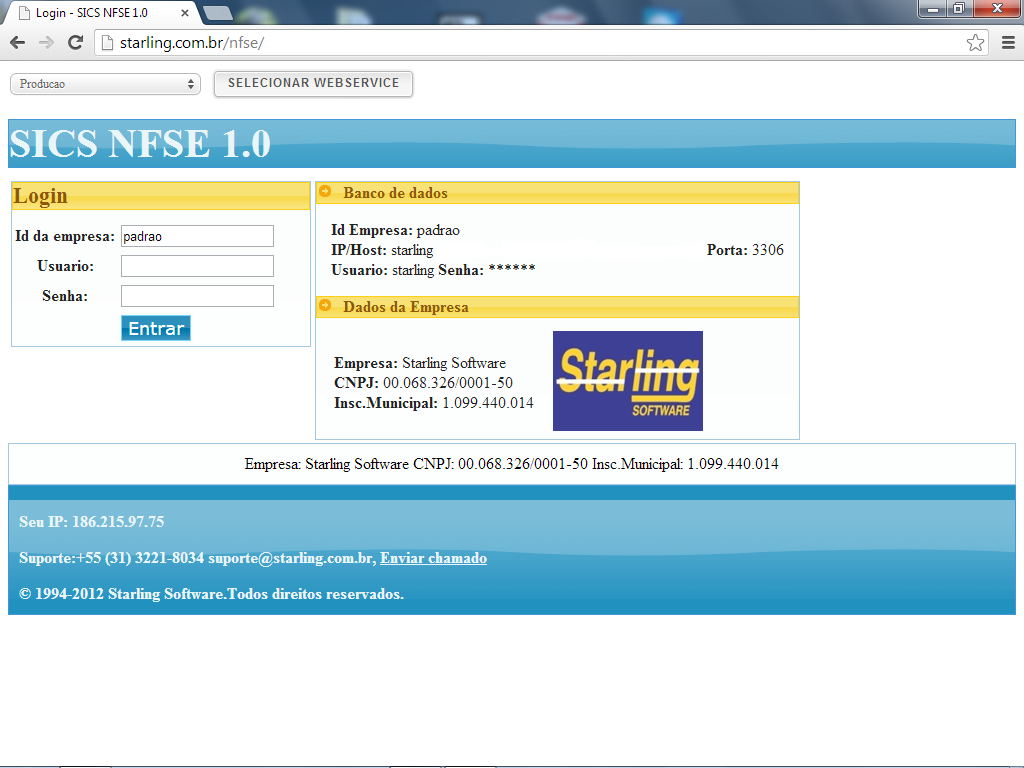Screen dimensions: 1024x768
Task: Focus the Senha password field
Action: [197, 296]
